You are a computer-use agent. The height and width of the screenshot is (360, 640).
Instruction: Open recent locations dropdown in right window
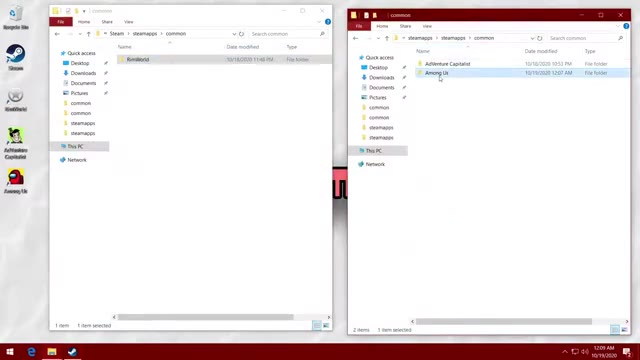(378, 38)
